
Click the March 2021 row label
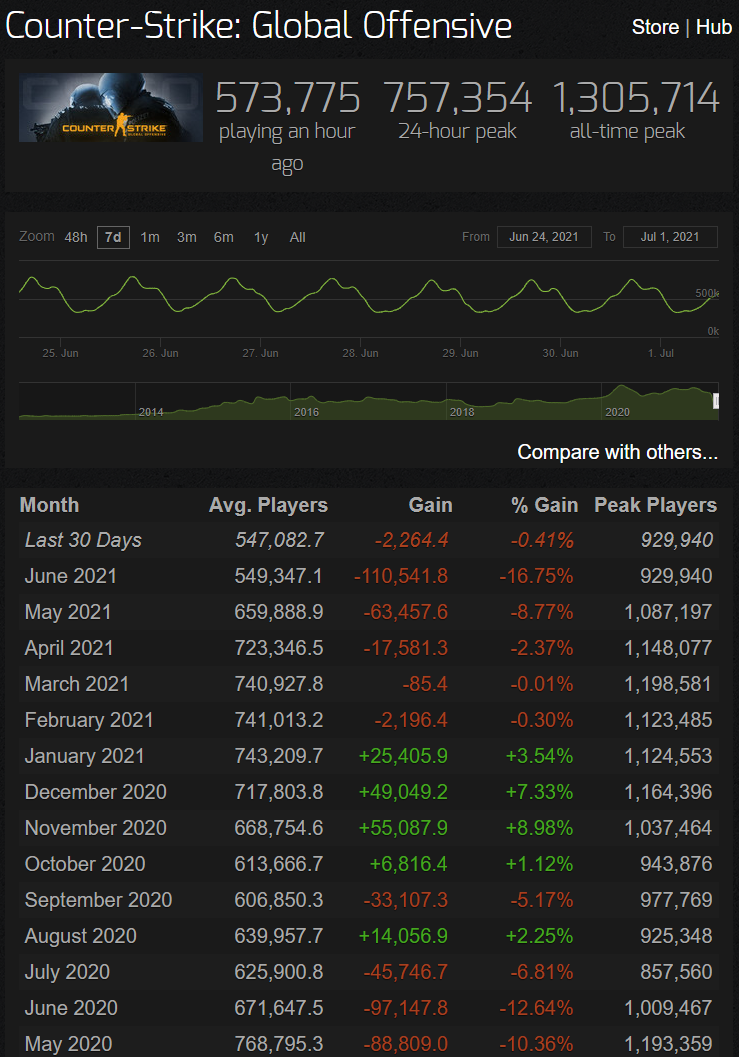pos(77,684)
